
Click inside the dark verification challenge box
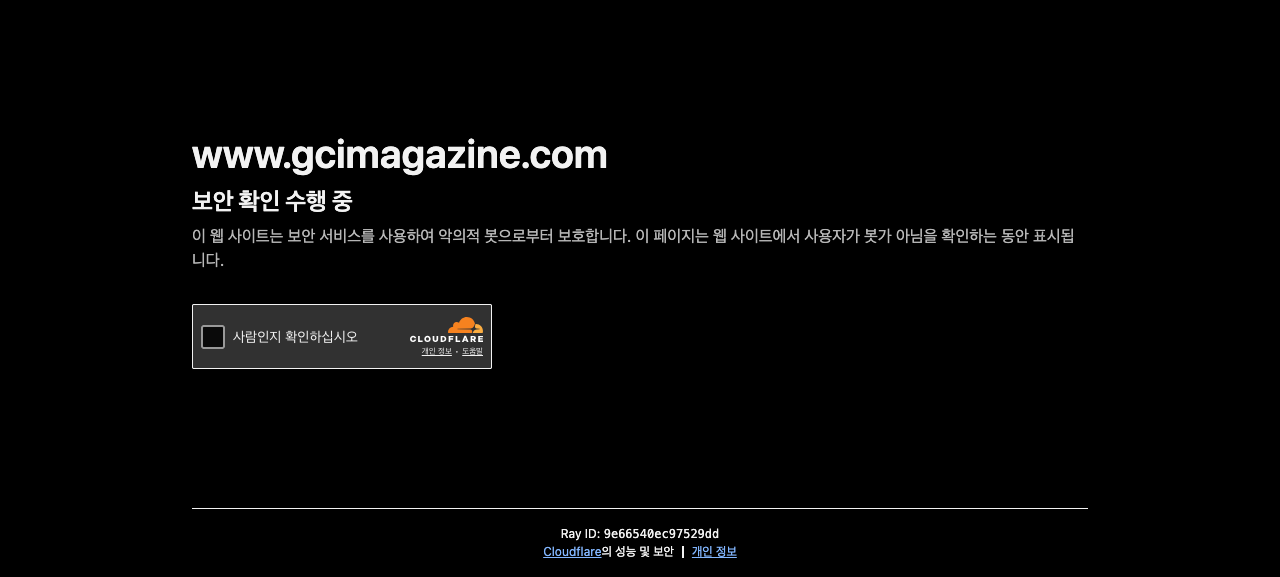point(341,336)
